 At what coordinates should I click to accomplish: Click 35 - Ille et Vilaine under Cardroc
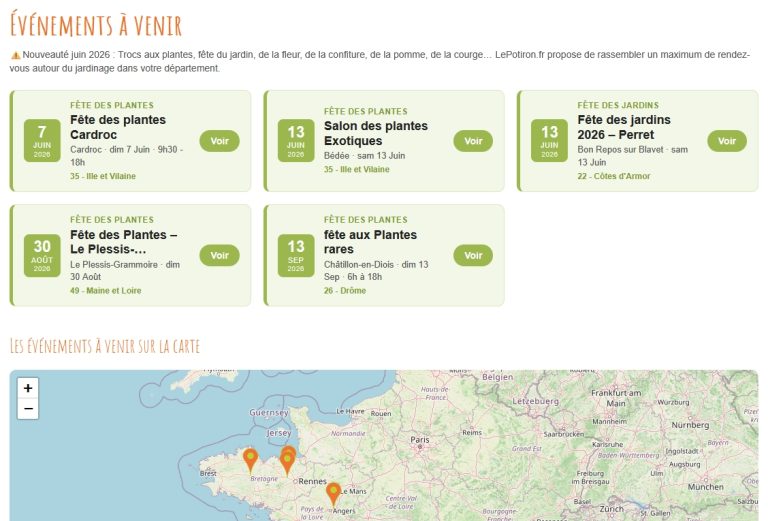(103, 176)
